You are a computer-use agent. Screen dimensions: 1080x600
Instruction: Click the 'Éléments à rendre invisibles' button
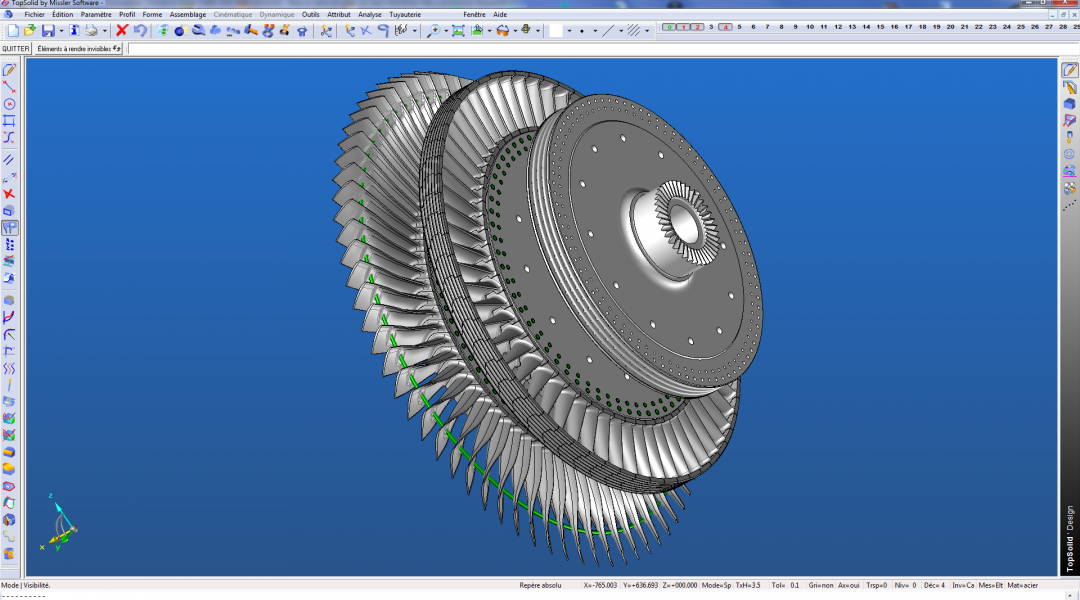pyautogui.click(x=79, y=49)
